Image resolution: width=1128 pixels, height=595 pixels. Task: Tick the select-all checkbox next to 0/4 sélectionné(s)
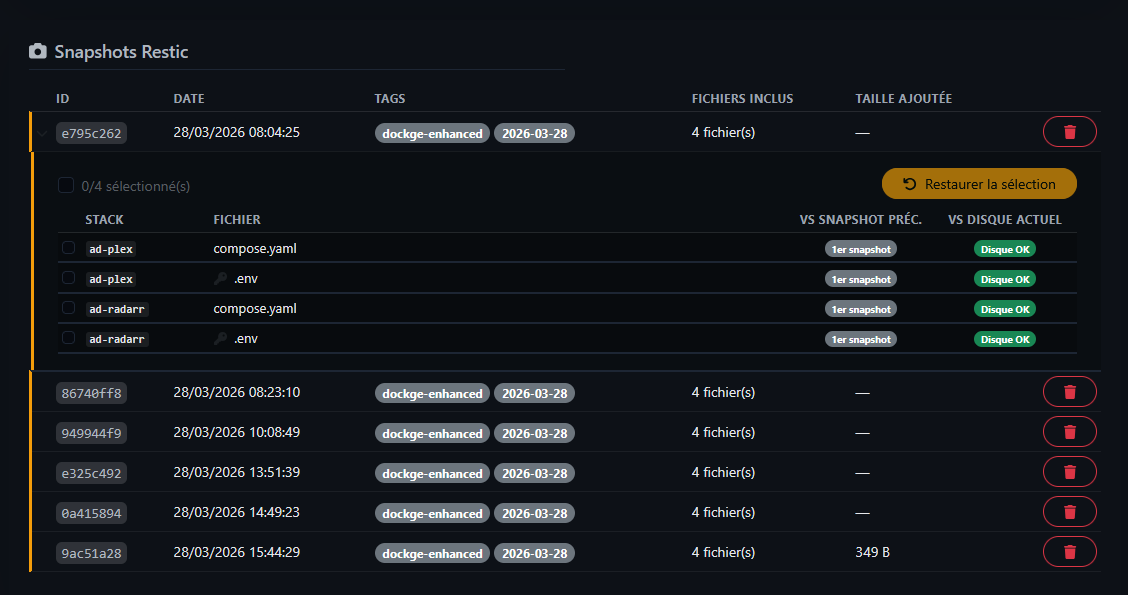pyautogui.click(x=66, y=185)
